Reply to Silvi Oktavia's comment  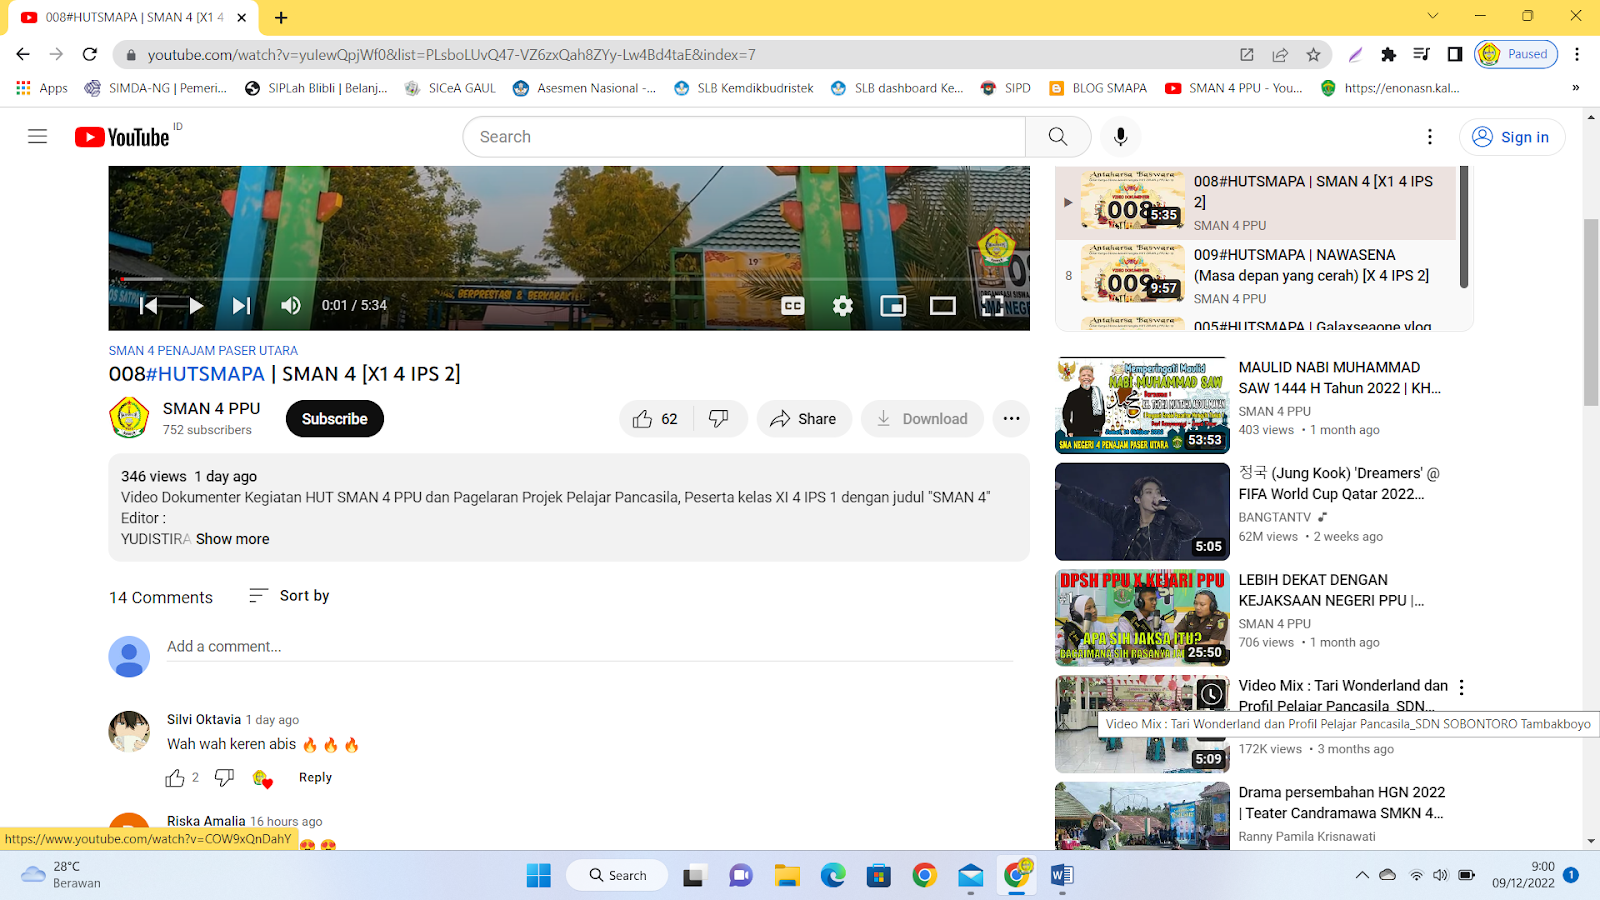(315, 778)
